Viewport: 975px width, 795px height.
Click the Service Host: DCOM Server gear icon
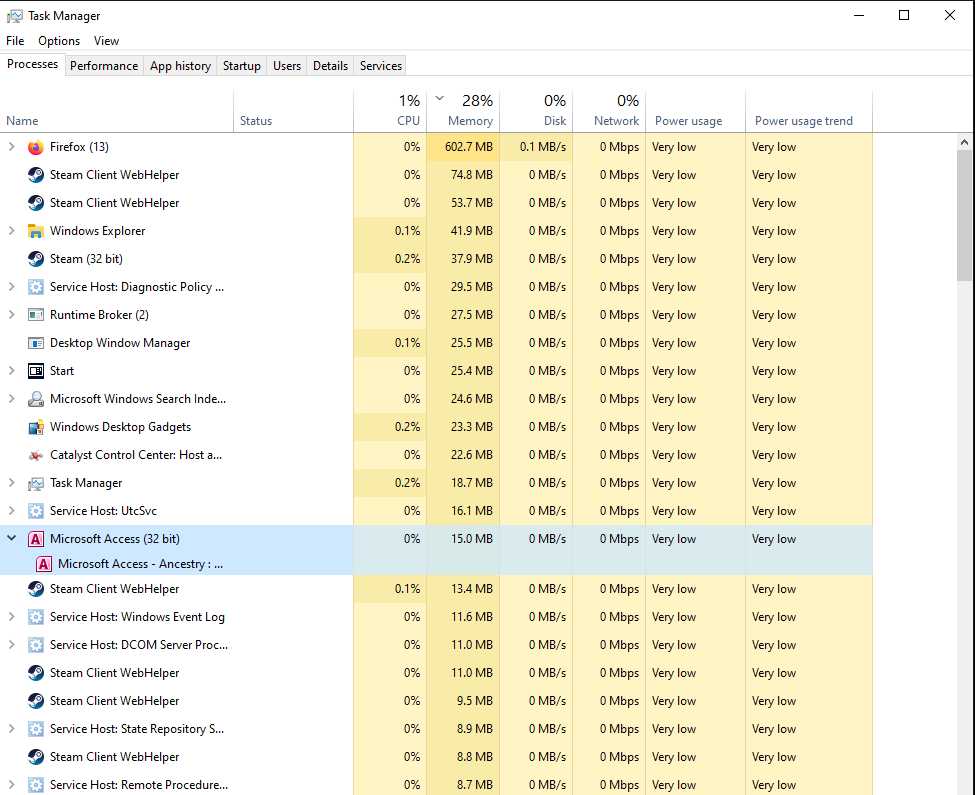tap(35, 645)
